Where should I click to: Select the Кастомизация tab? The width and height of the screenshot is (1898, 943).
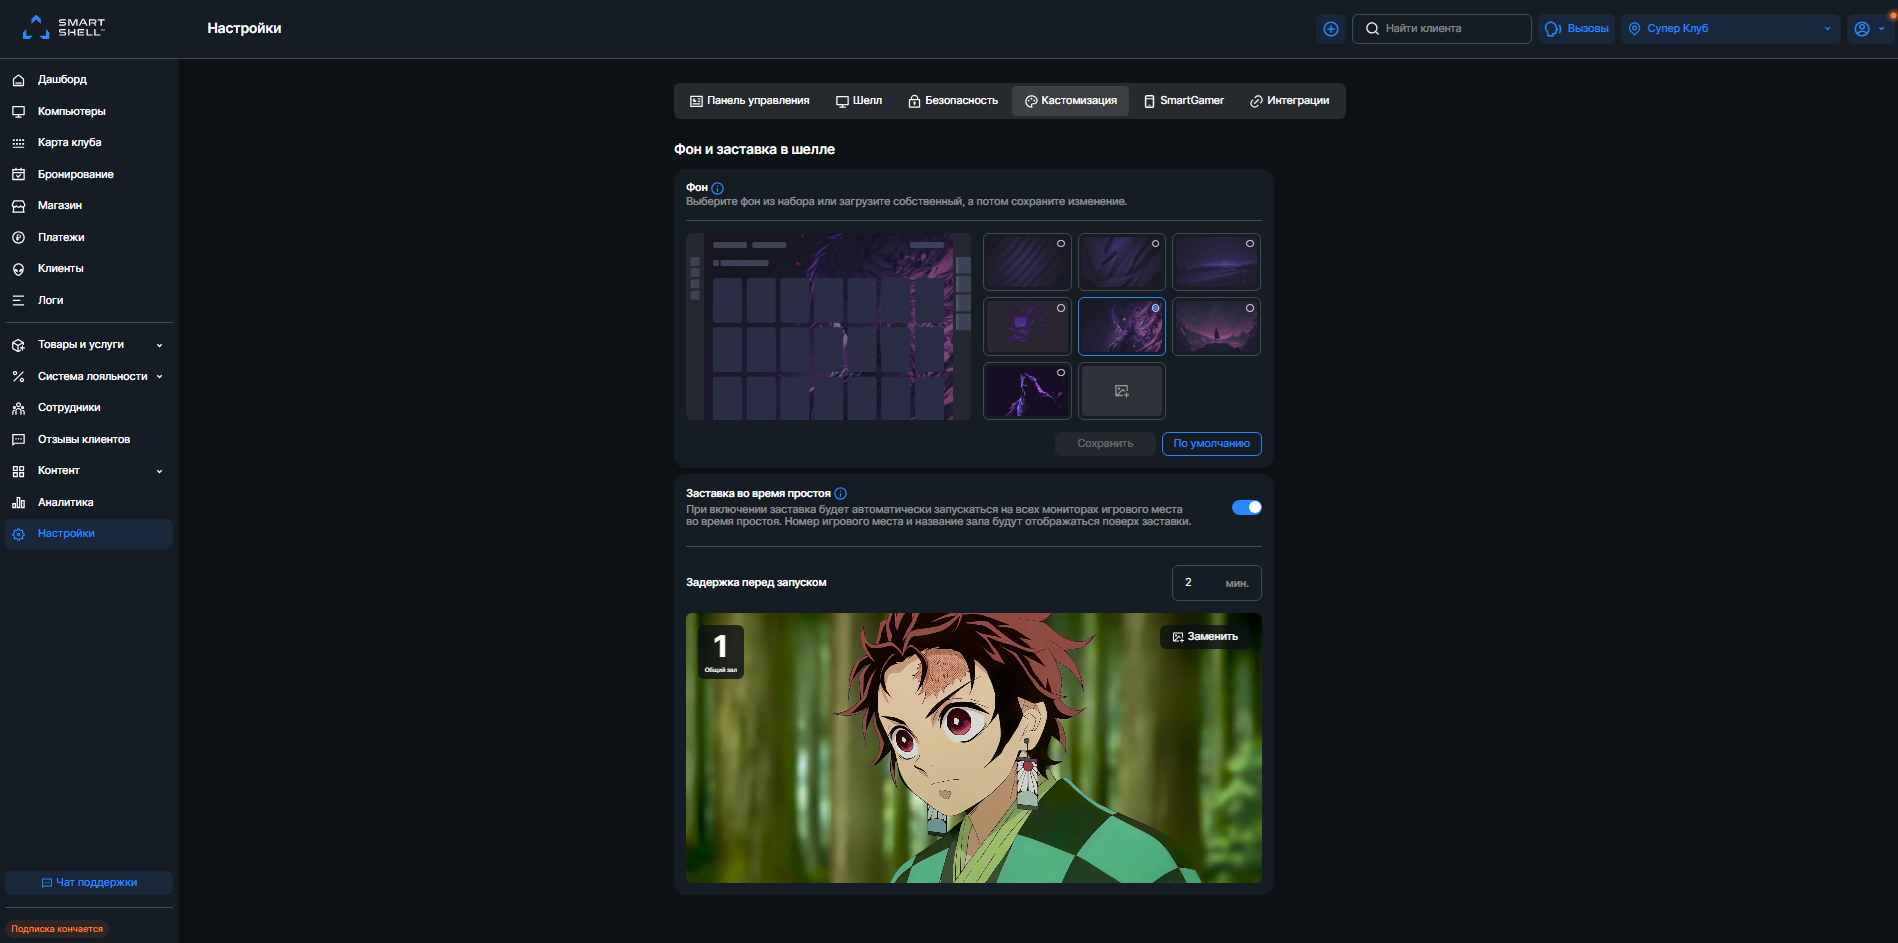(x=1070, y=101)
